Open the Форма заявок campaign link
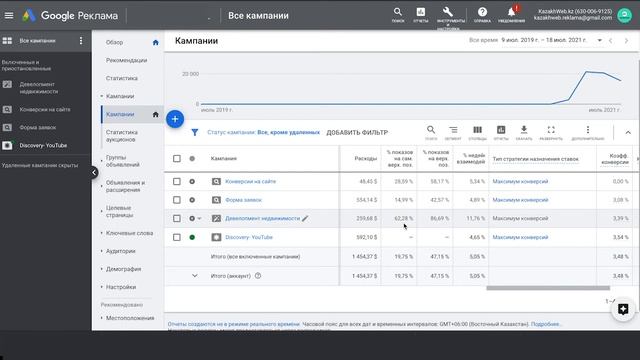The width and height of the screenshot is (640, 360). pyautogui.click(x=244, y=200)
